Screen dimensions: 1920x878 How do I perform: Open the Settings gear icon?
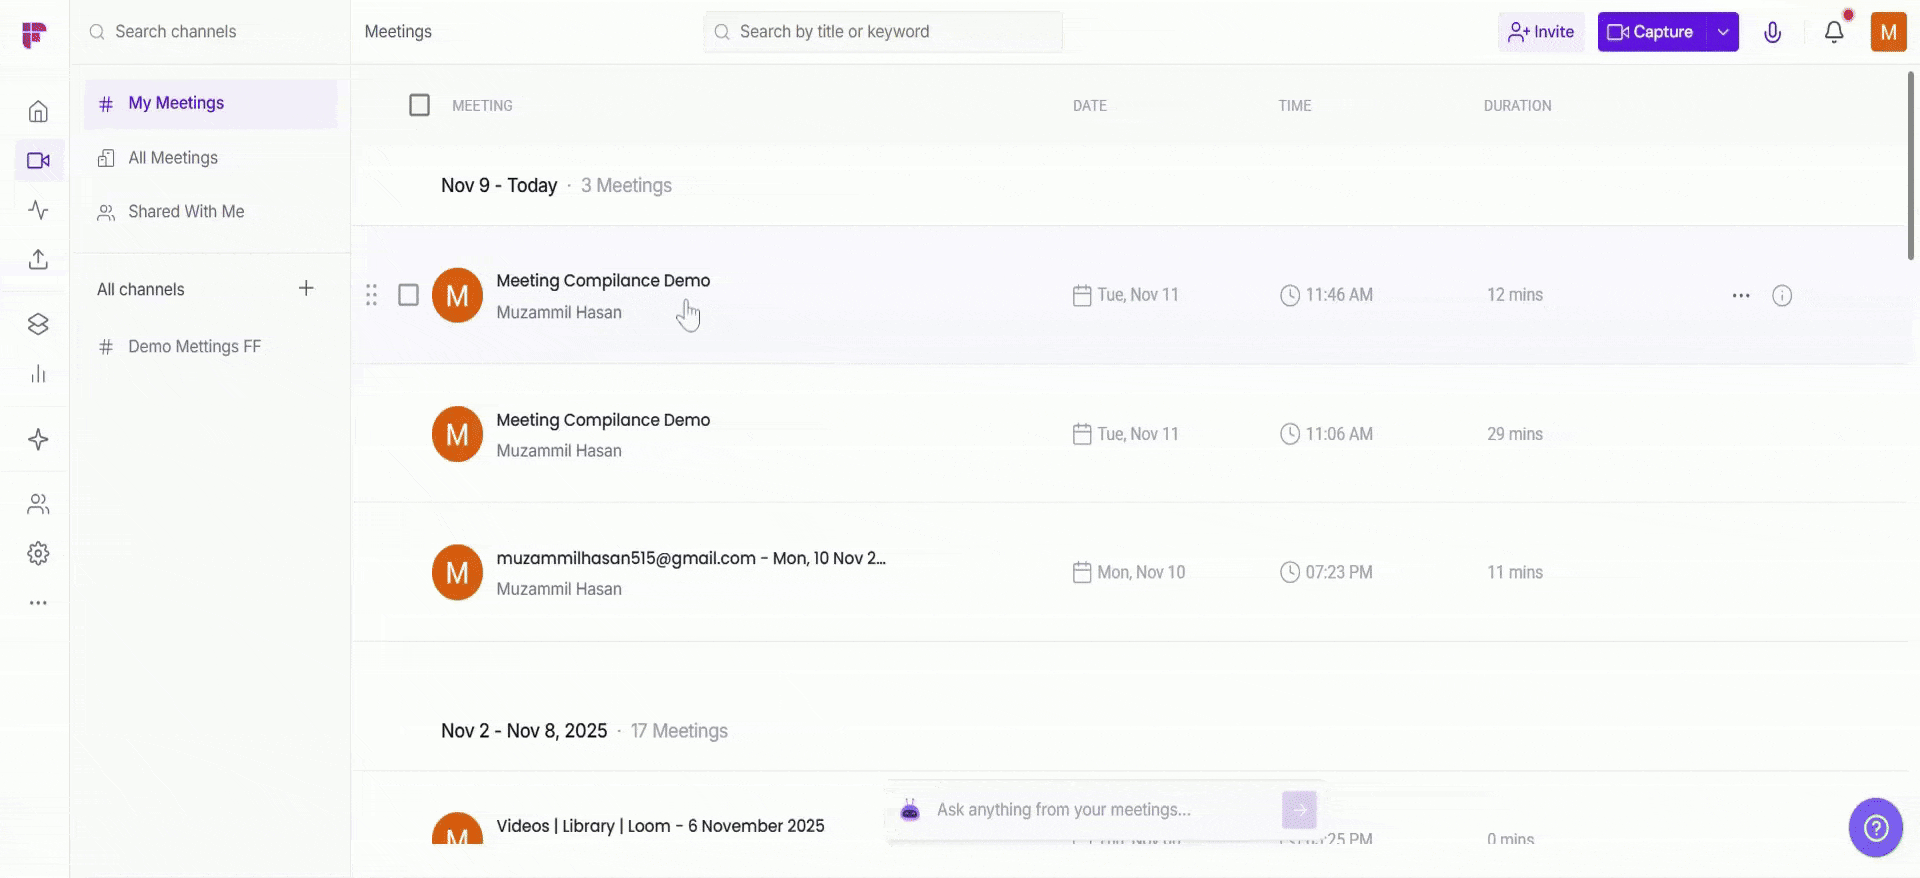38,554
